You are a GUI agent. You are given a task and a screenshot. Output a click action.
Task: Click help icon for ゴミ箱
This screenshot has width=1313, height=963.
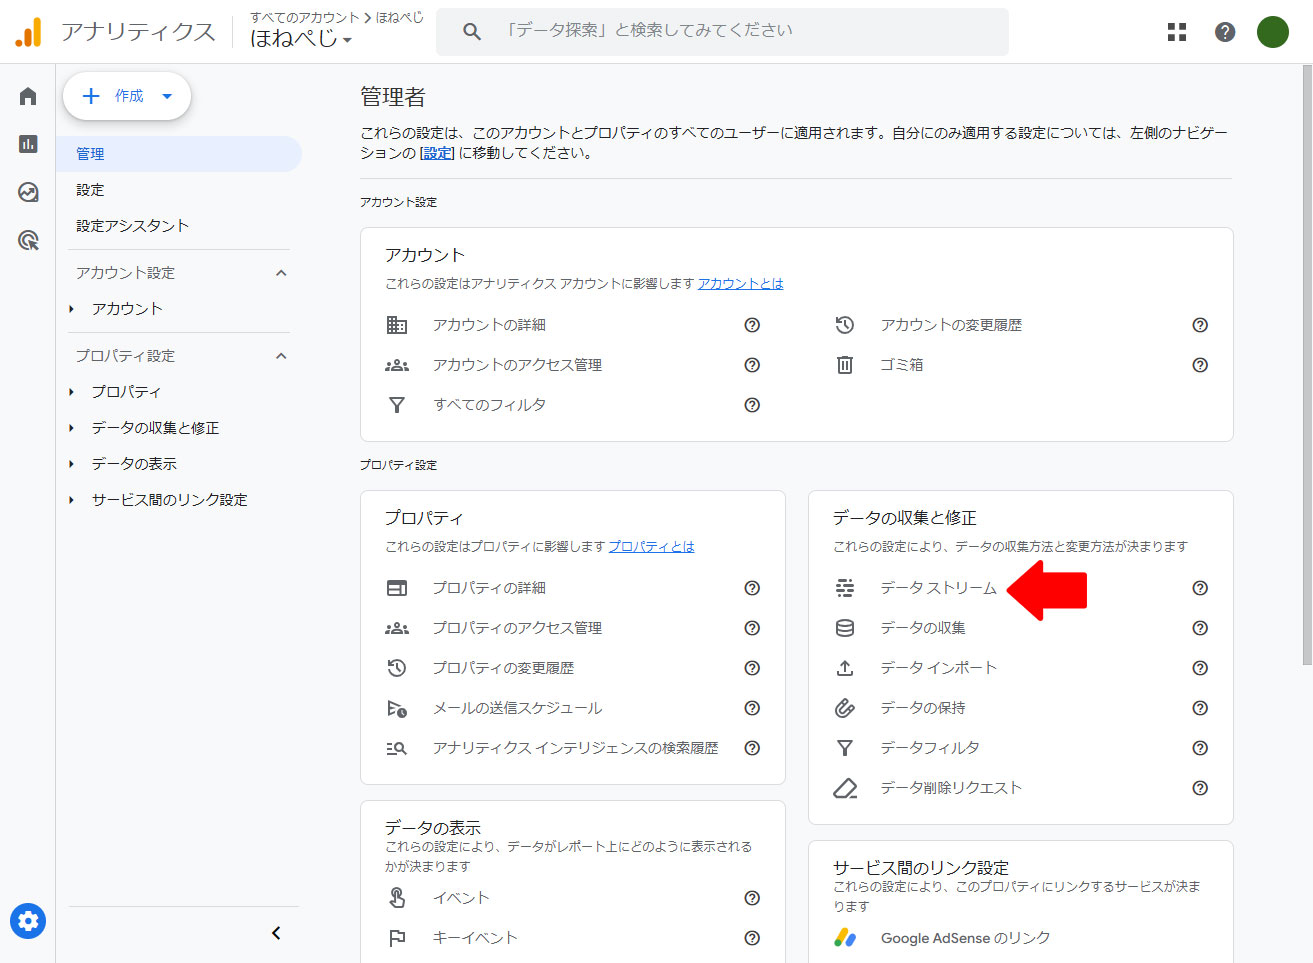pos(1200,365)
